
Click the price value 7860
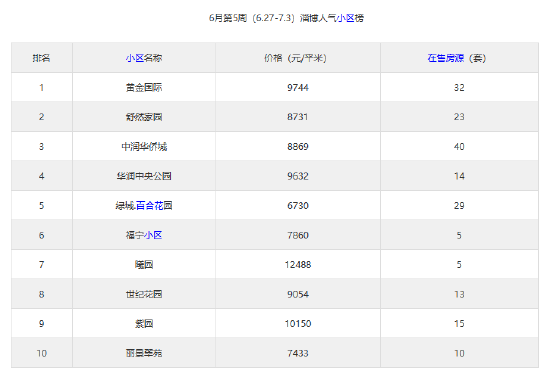click(298, 235)
